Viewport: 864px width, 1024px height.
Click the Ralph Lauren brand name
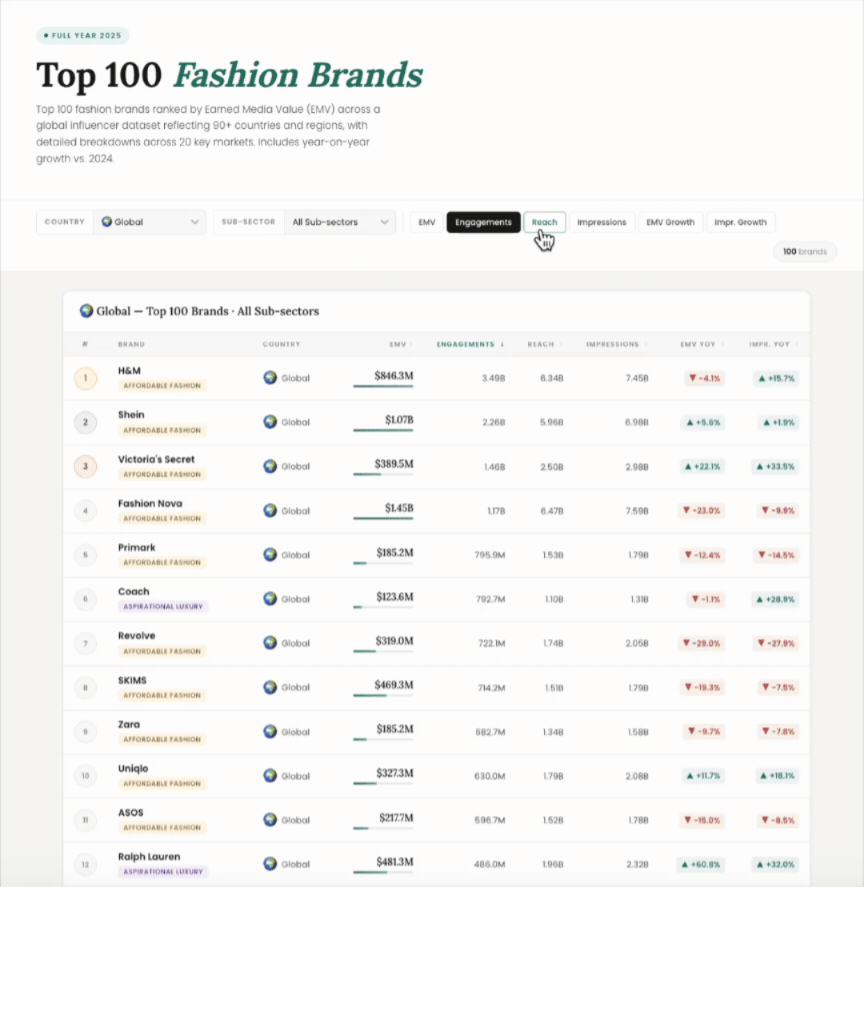[149, 856]
